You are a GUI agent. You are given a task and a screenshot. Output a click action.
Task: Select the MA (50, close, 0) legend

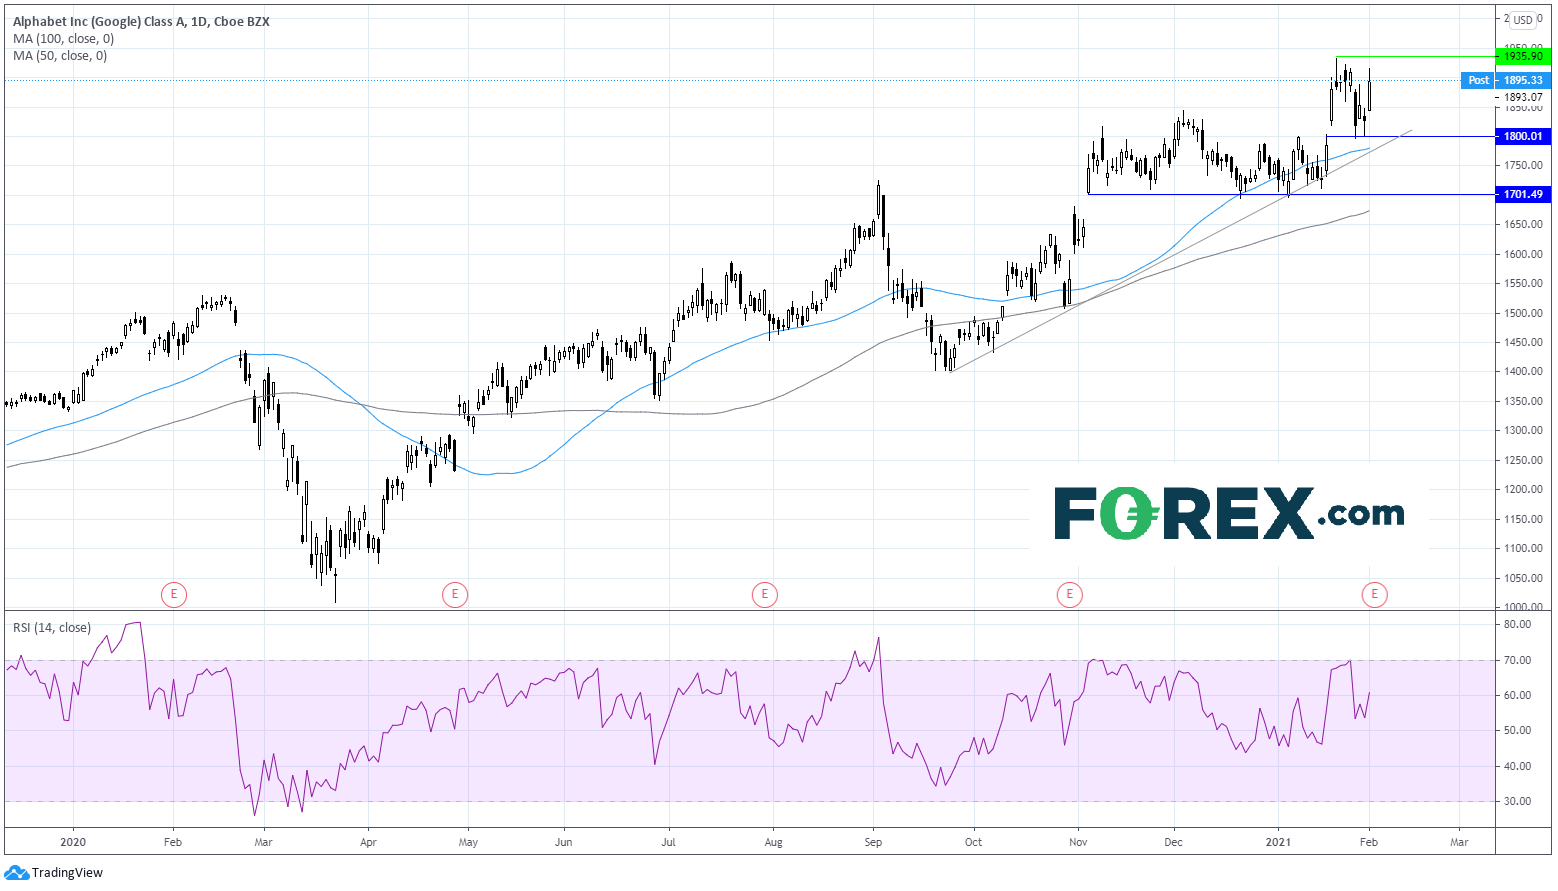60,56
